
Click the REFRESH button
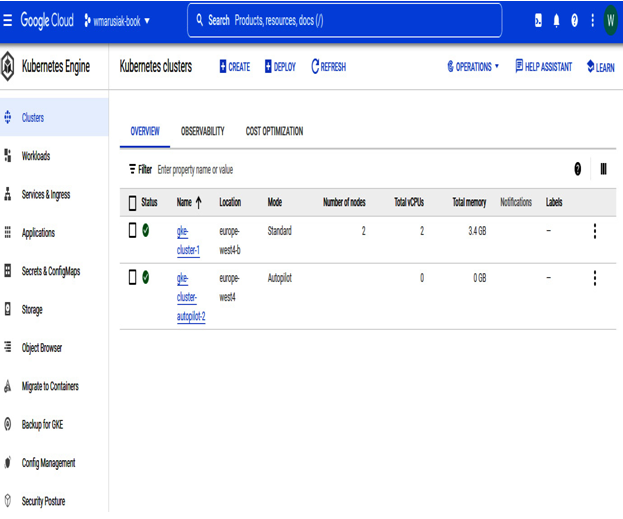329,66
